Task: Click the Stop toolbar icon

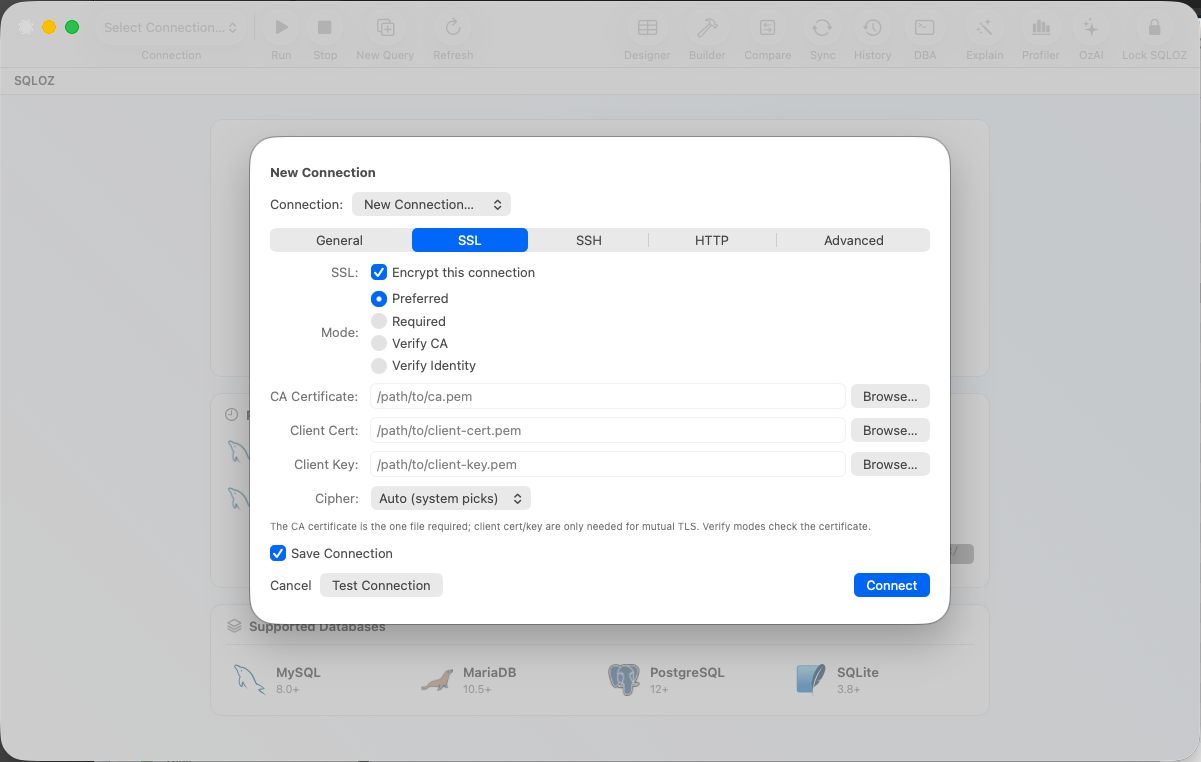Action: point(325,28)
